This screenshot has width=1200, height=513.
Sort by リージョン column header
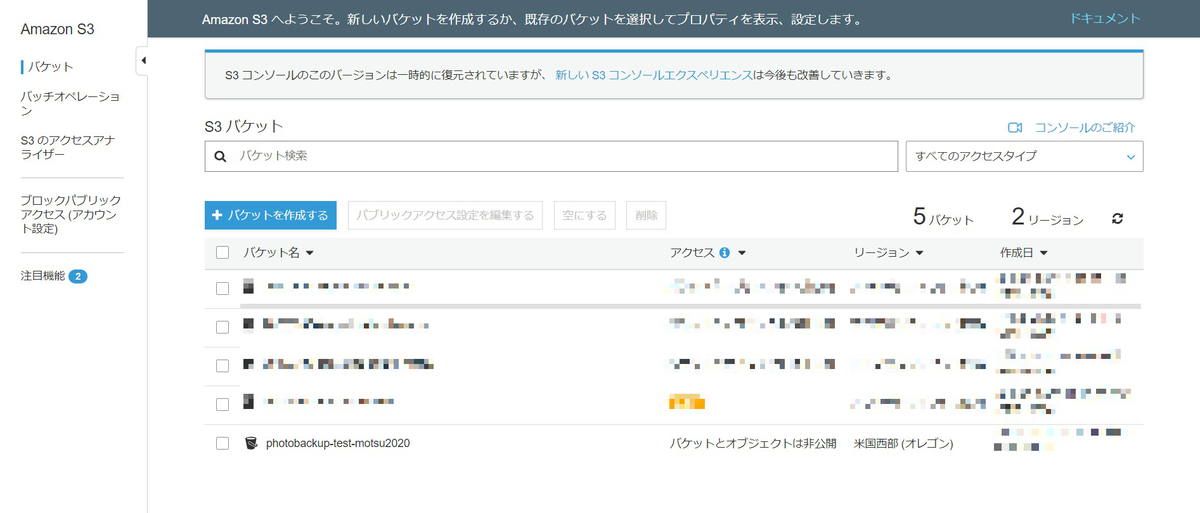click(888, 253)
